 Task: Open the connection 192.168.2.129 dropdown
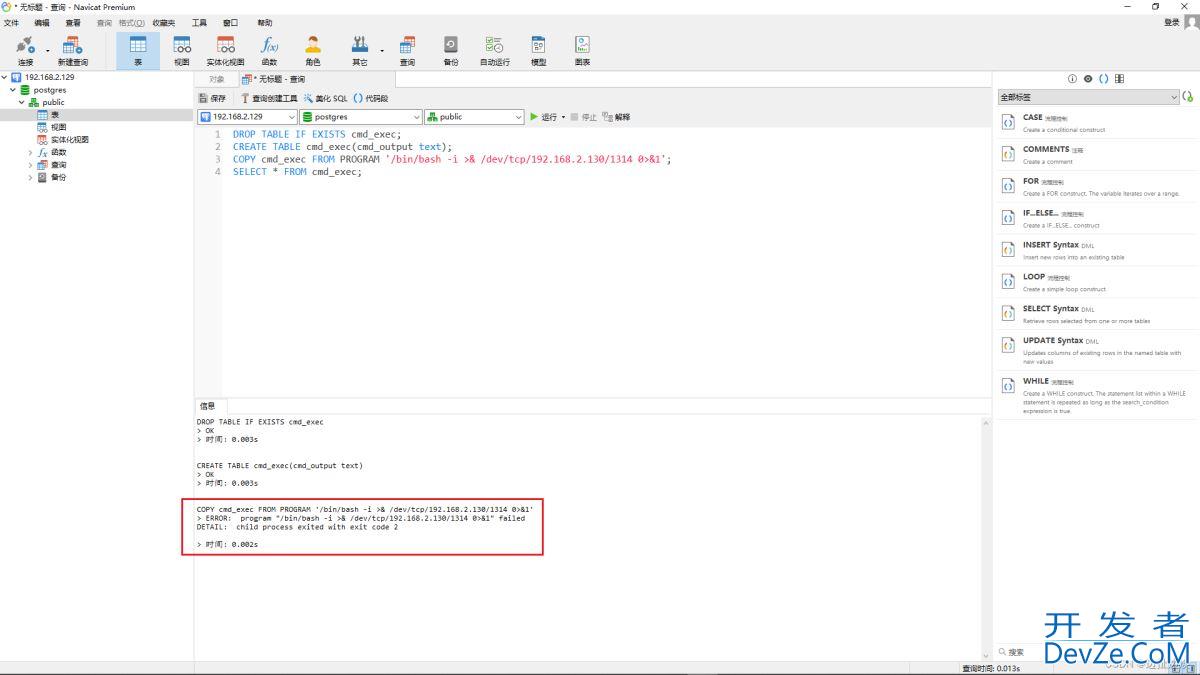[248, 117]
